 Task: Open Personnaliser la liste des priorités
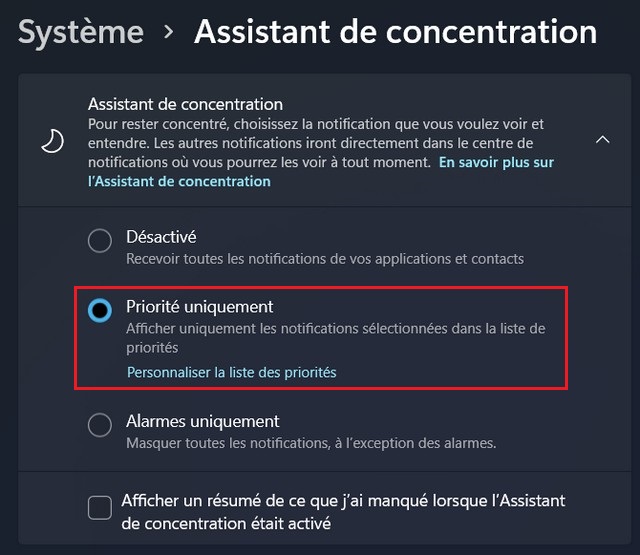pyautogui.click(x=231, y=372)
